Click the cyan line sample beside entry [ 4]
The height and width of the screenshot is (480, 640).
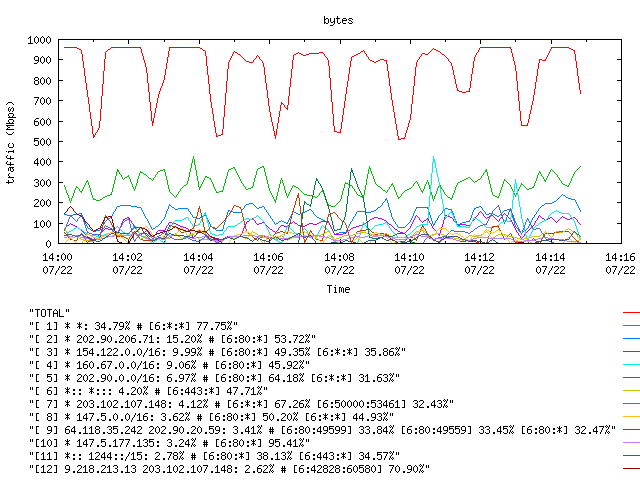[631, 364]
